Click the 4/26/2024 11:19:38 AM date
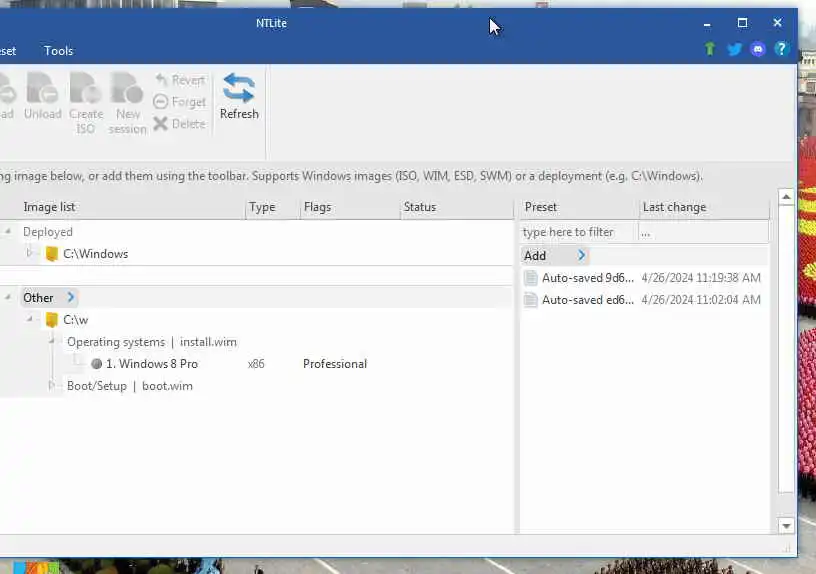Viewport: 816px width, 574px height. click(x=701, y=278)
